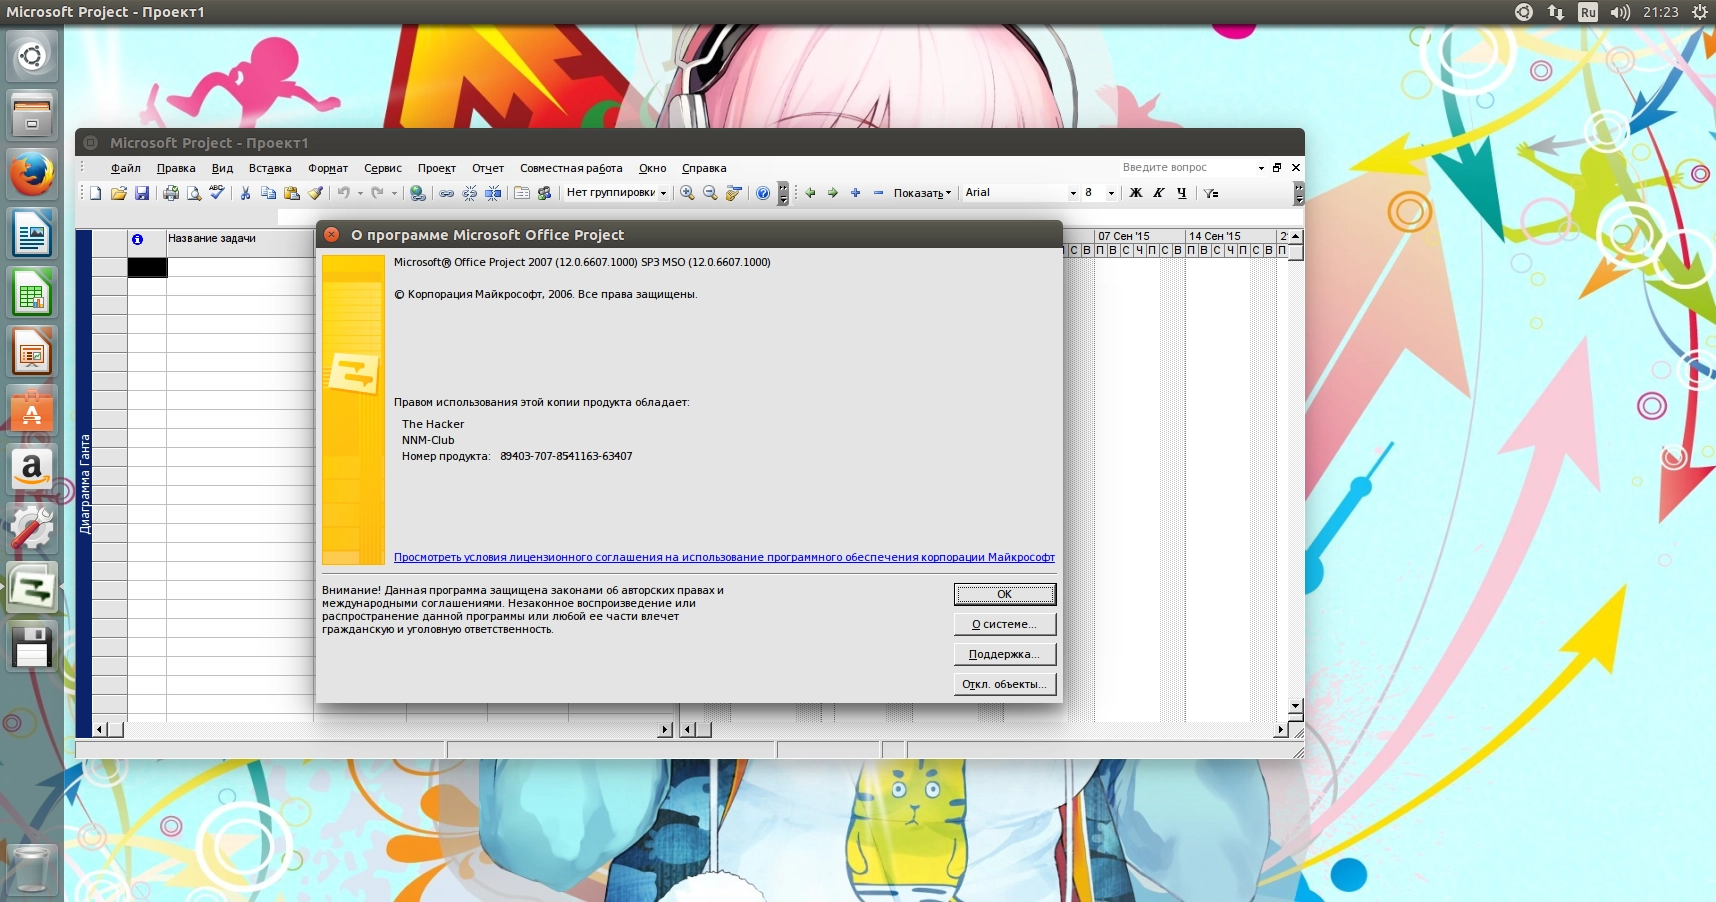Open the Правка menu
Screen dimensions: 1716x902
coord(176,168)
